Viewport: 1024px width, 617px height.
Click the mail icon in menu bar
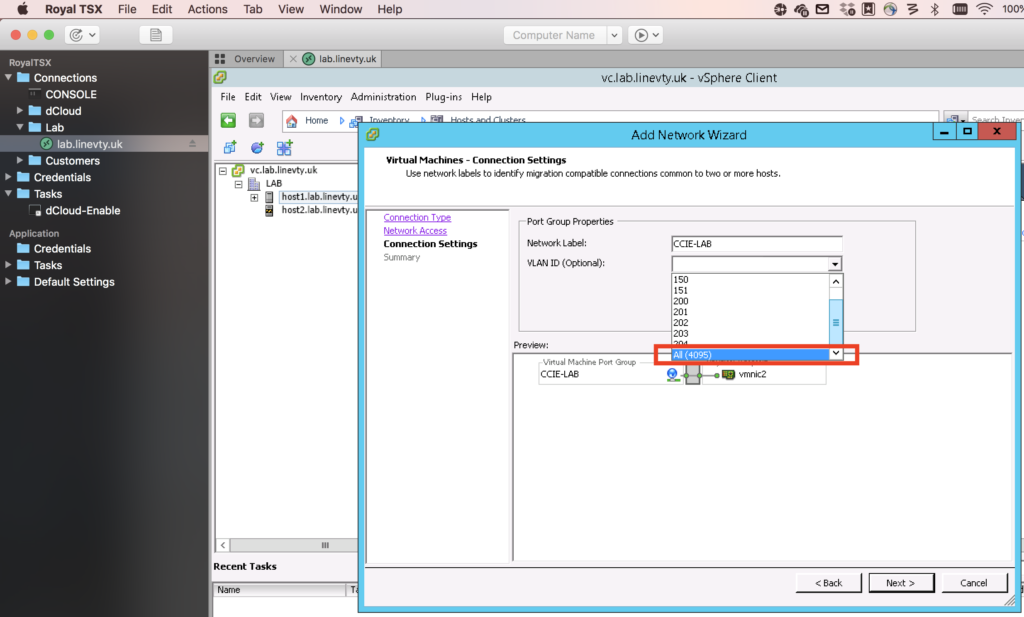(x=822, y=9)
